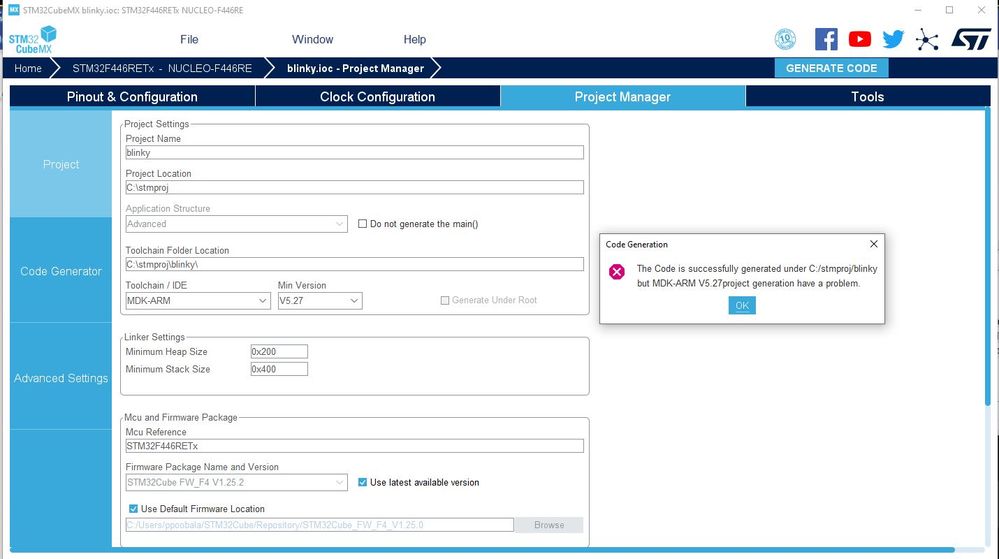Image resolution: width=999 pixels, height=559 pixels.
Task: Click STM32F446RETx - NUCLEO-F446RE breadcrumb
Action: [x=162, y=68]
